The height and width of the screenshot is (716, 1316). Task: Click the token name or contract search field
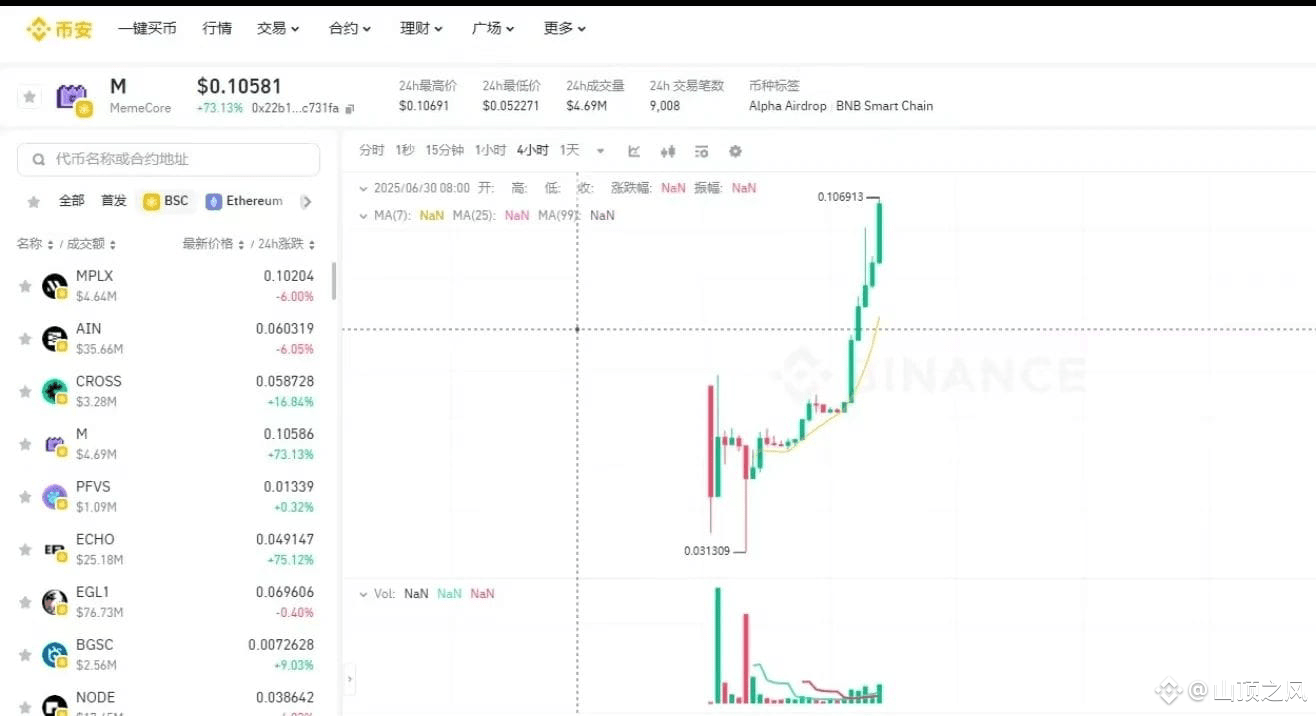tap(169, 159)
